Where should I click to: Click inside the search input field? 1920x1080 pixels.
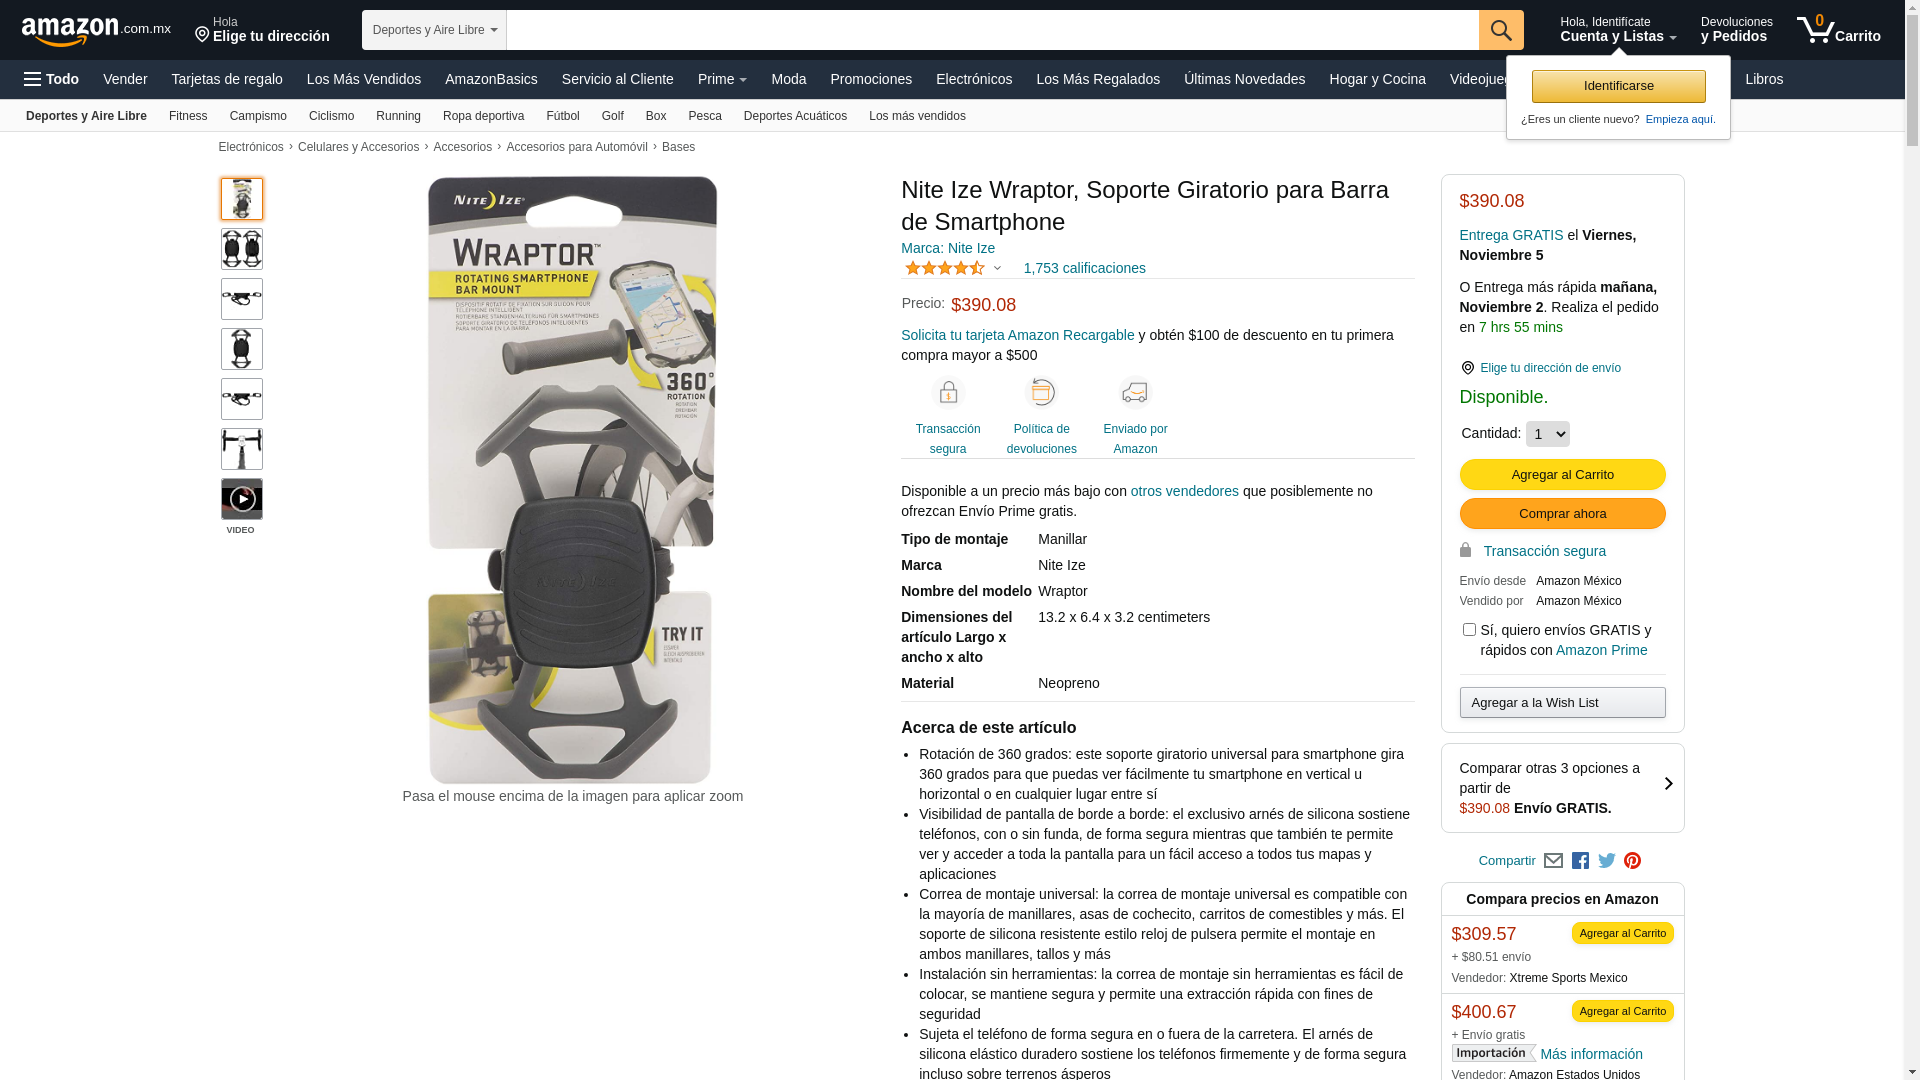pos(992,30)
